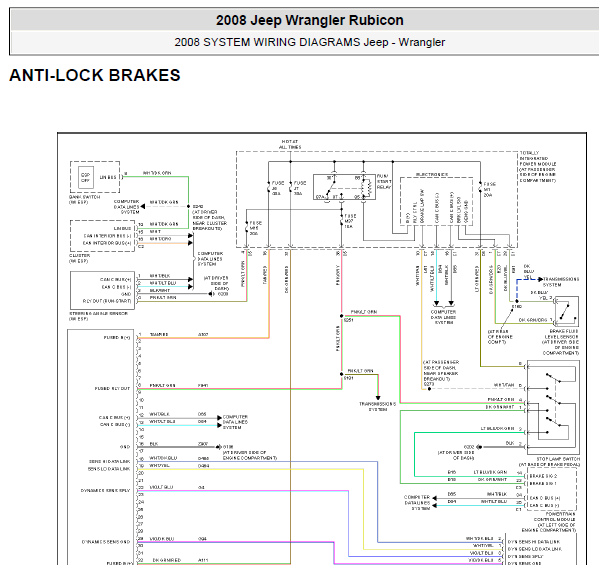The width and height of the screenshot is (599, 565).
Task: Click the S101 splice point
Action: click(x=342, y=374)
